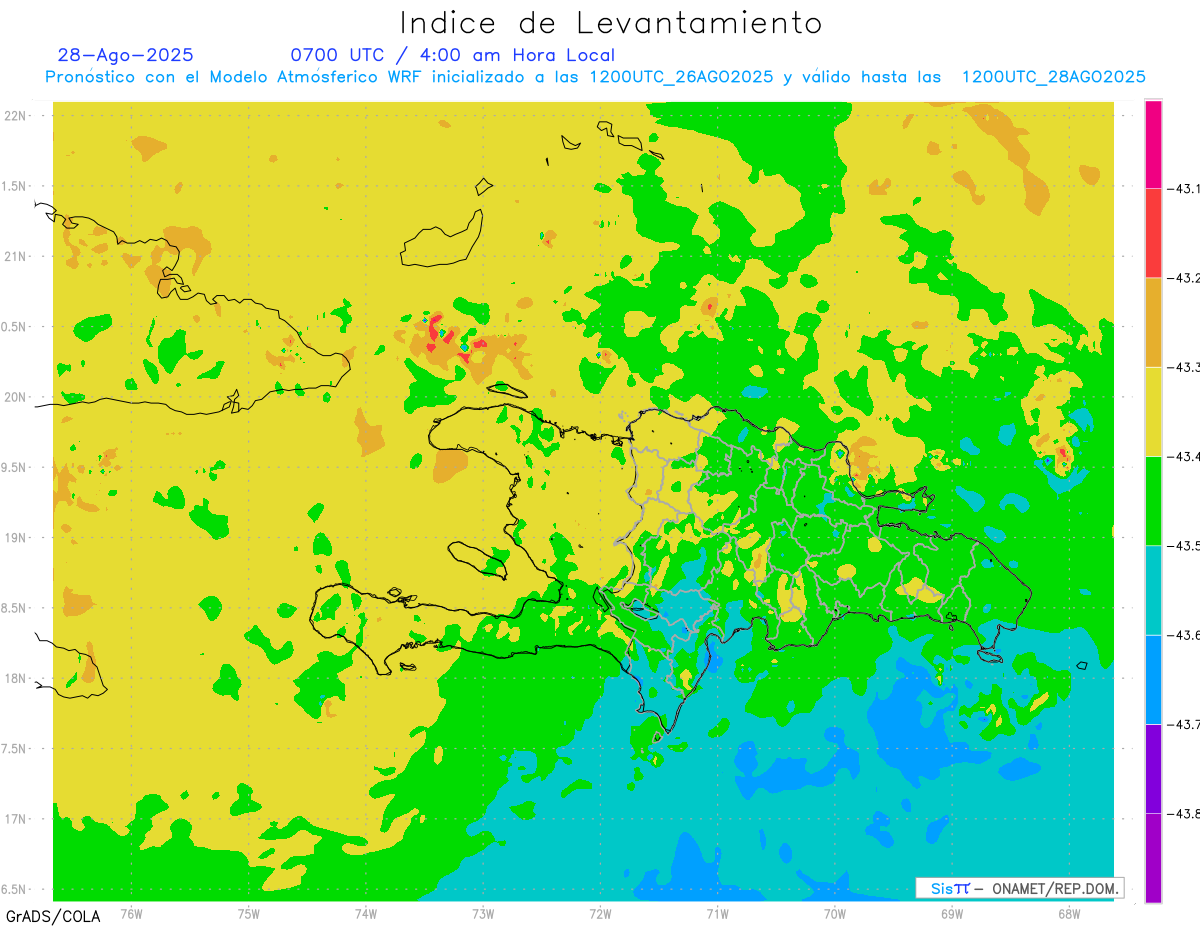This screenshot has height=927, width=1200.
Task: Select the '75W' longitude label
Action: pyautogui.click(x=249, y=914)
